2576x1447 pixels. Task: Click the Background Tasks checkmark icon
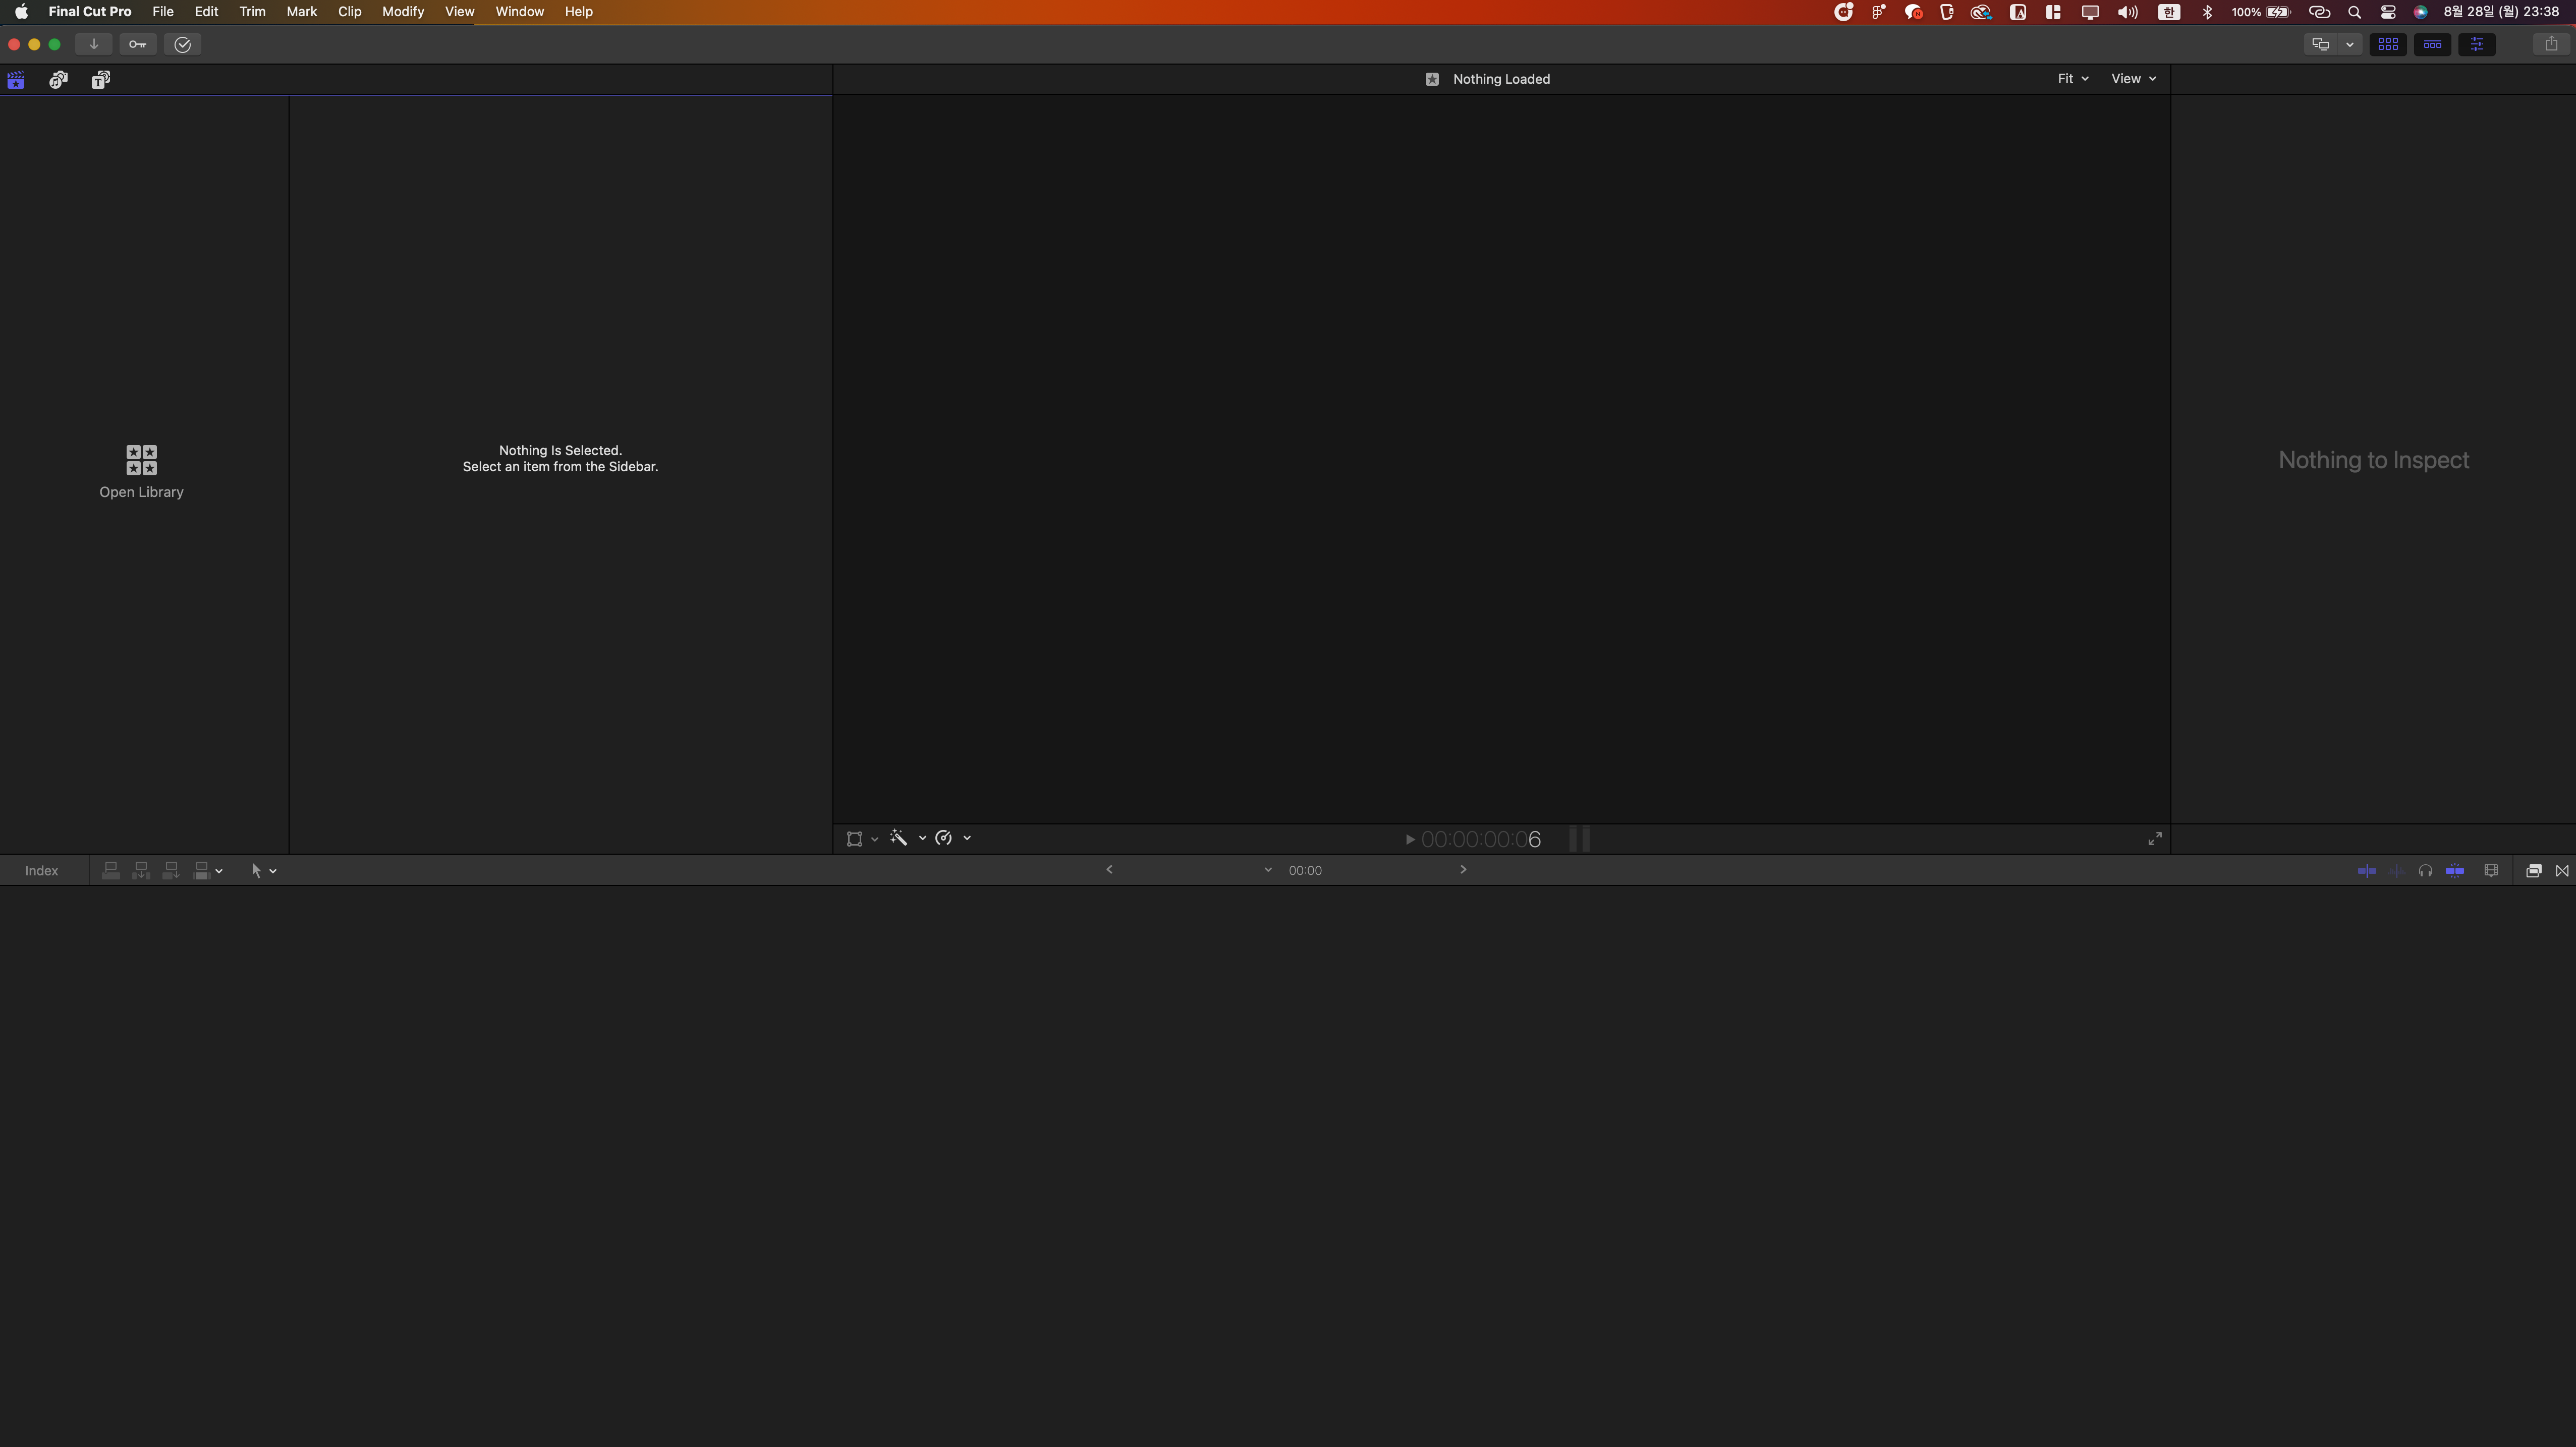182,44
